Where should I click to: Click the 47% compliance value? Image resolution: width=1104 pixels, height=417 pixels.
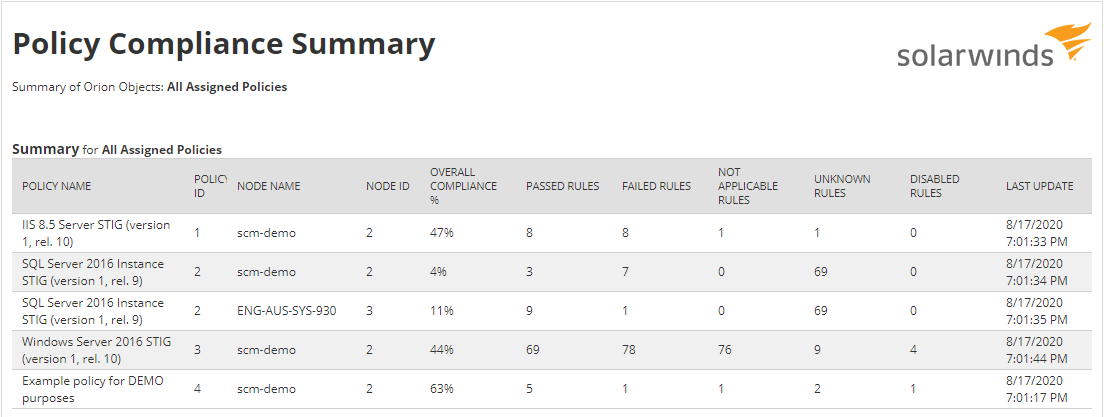tap(441, 233)
